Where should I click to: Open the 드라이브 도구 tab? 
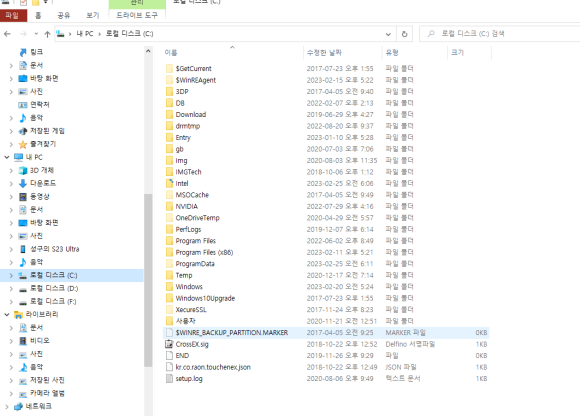pyautogui.click(x=137, y=15)
